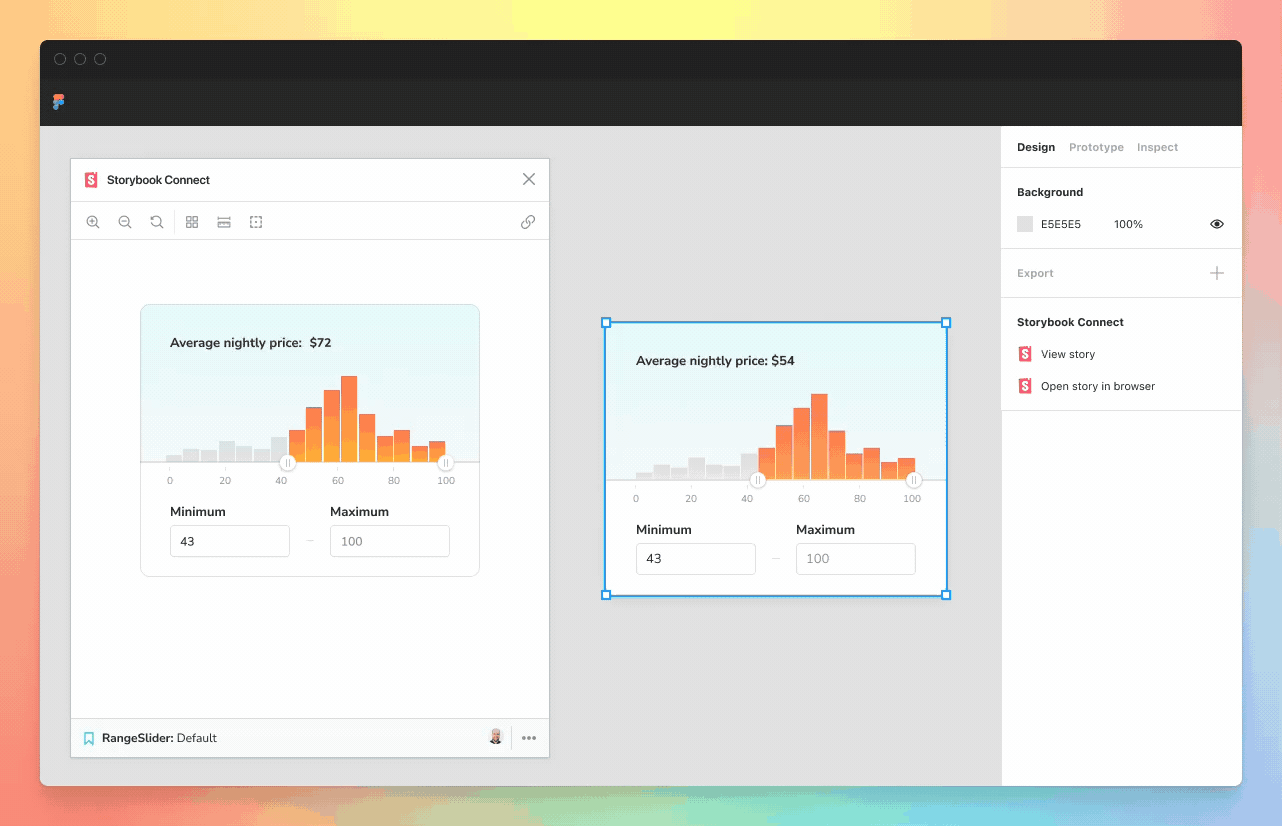The height and width of the screenshot is (826, 1282).
Task: Close the Storybook Connect plugin window
Action: coord(528,179)
